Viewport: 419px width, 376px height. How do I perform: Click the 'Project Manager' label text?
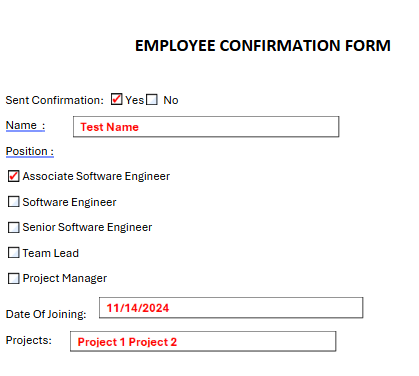click(x=65, y=278)
